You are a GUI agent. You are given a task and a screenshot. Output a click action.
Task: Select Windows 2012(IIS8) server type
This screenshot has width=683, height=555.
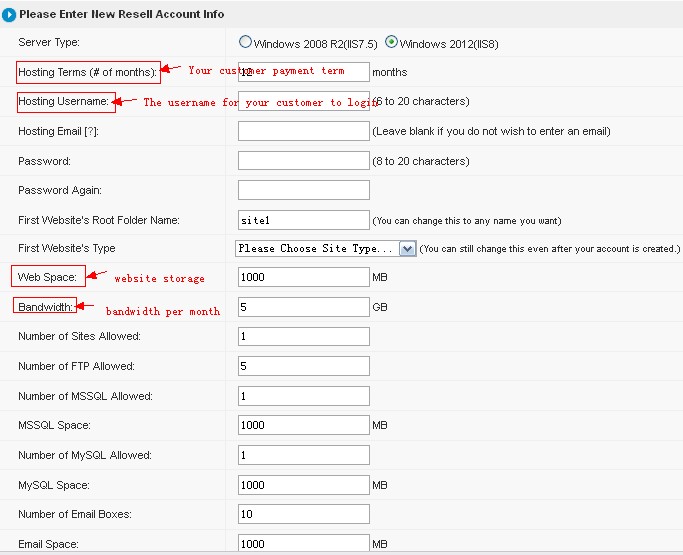391,43
